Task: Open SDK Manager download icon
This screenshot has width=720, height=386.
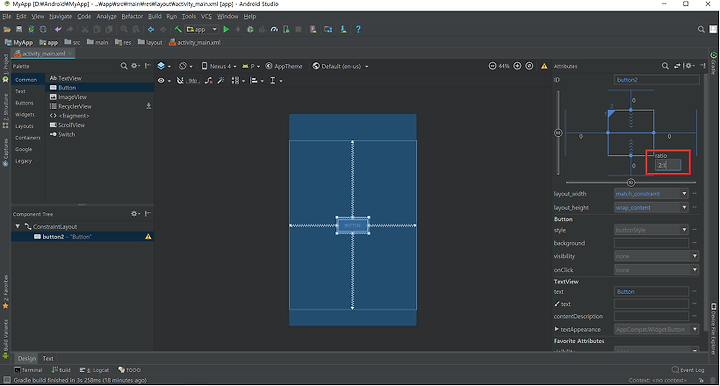Action: (x=343, y=29)
